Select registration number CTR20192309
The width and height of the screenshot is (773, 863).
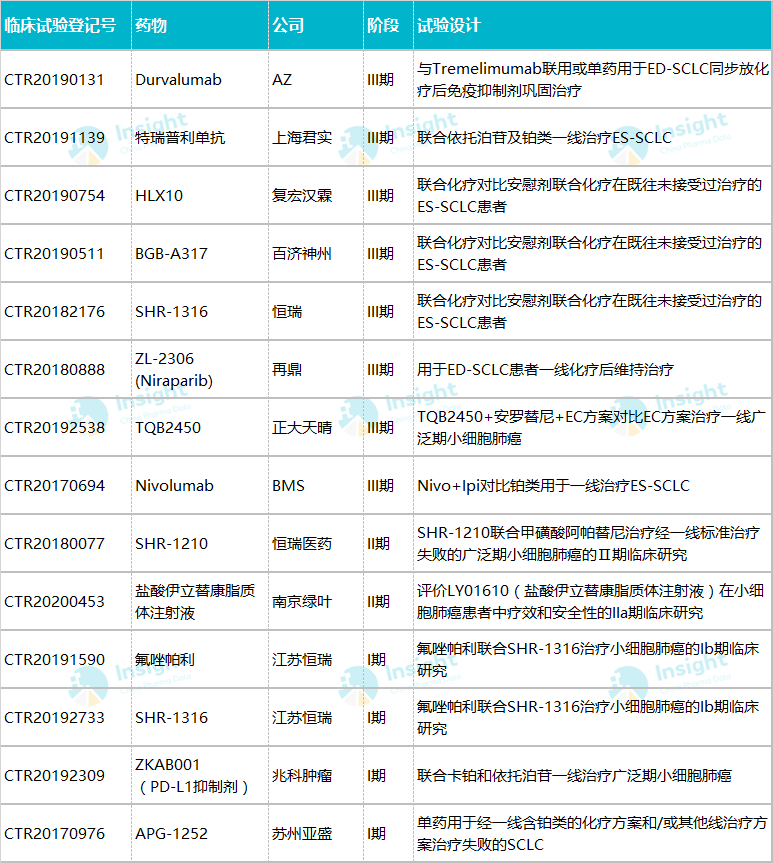(x=54, y=775)
